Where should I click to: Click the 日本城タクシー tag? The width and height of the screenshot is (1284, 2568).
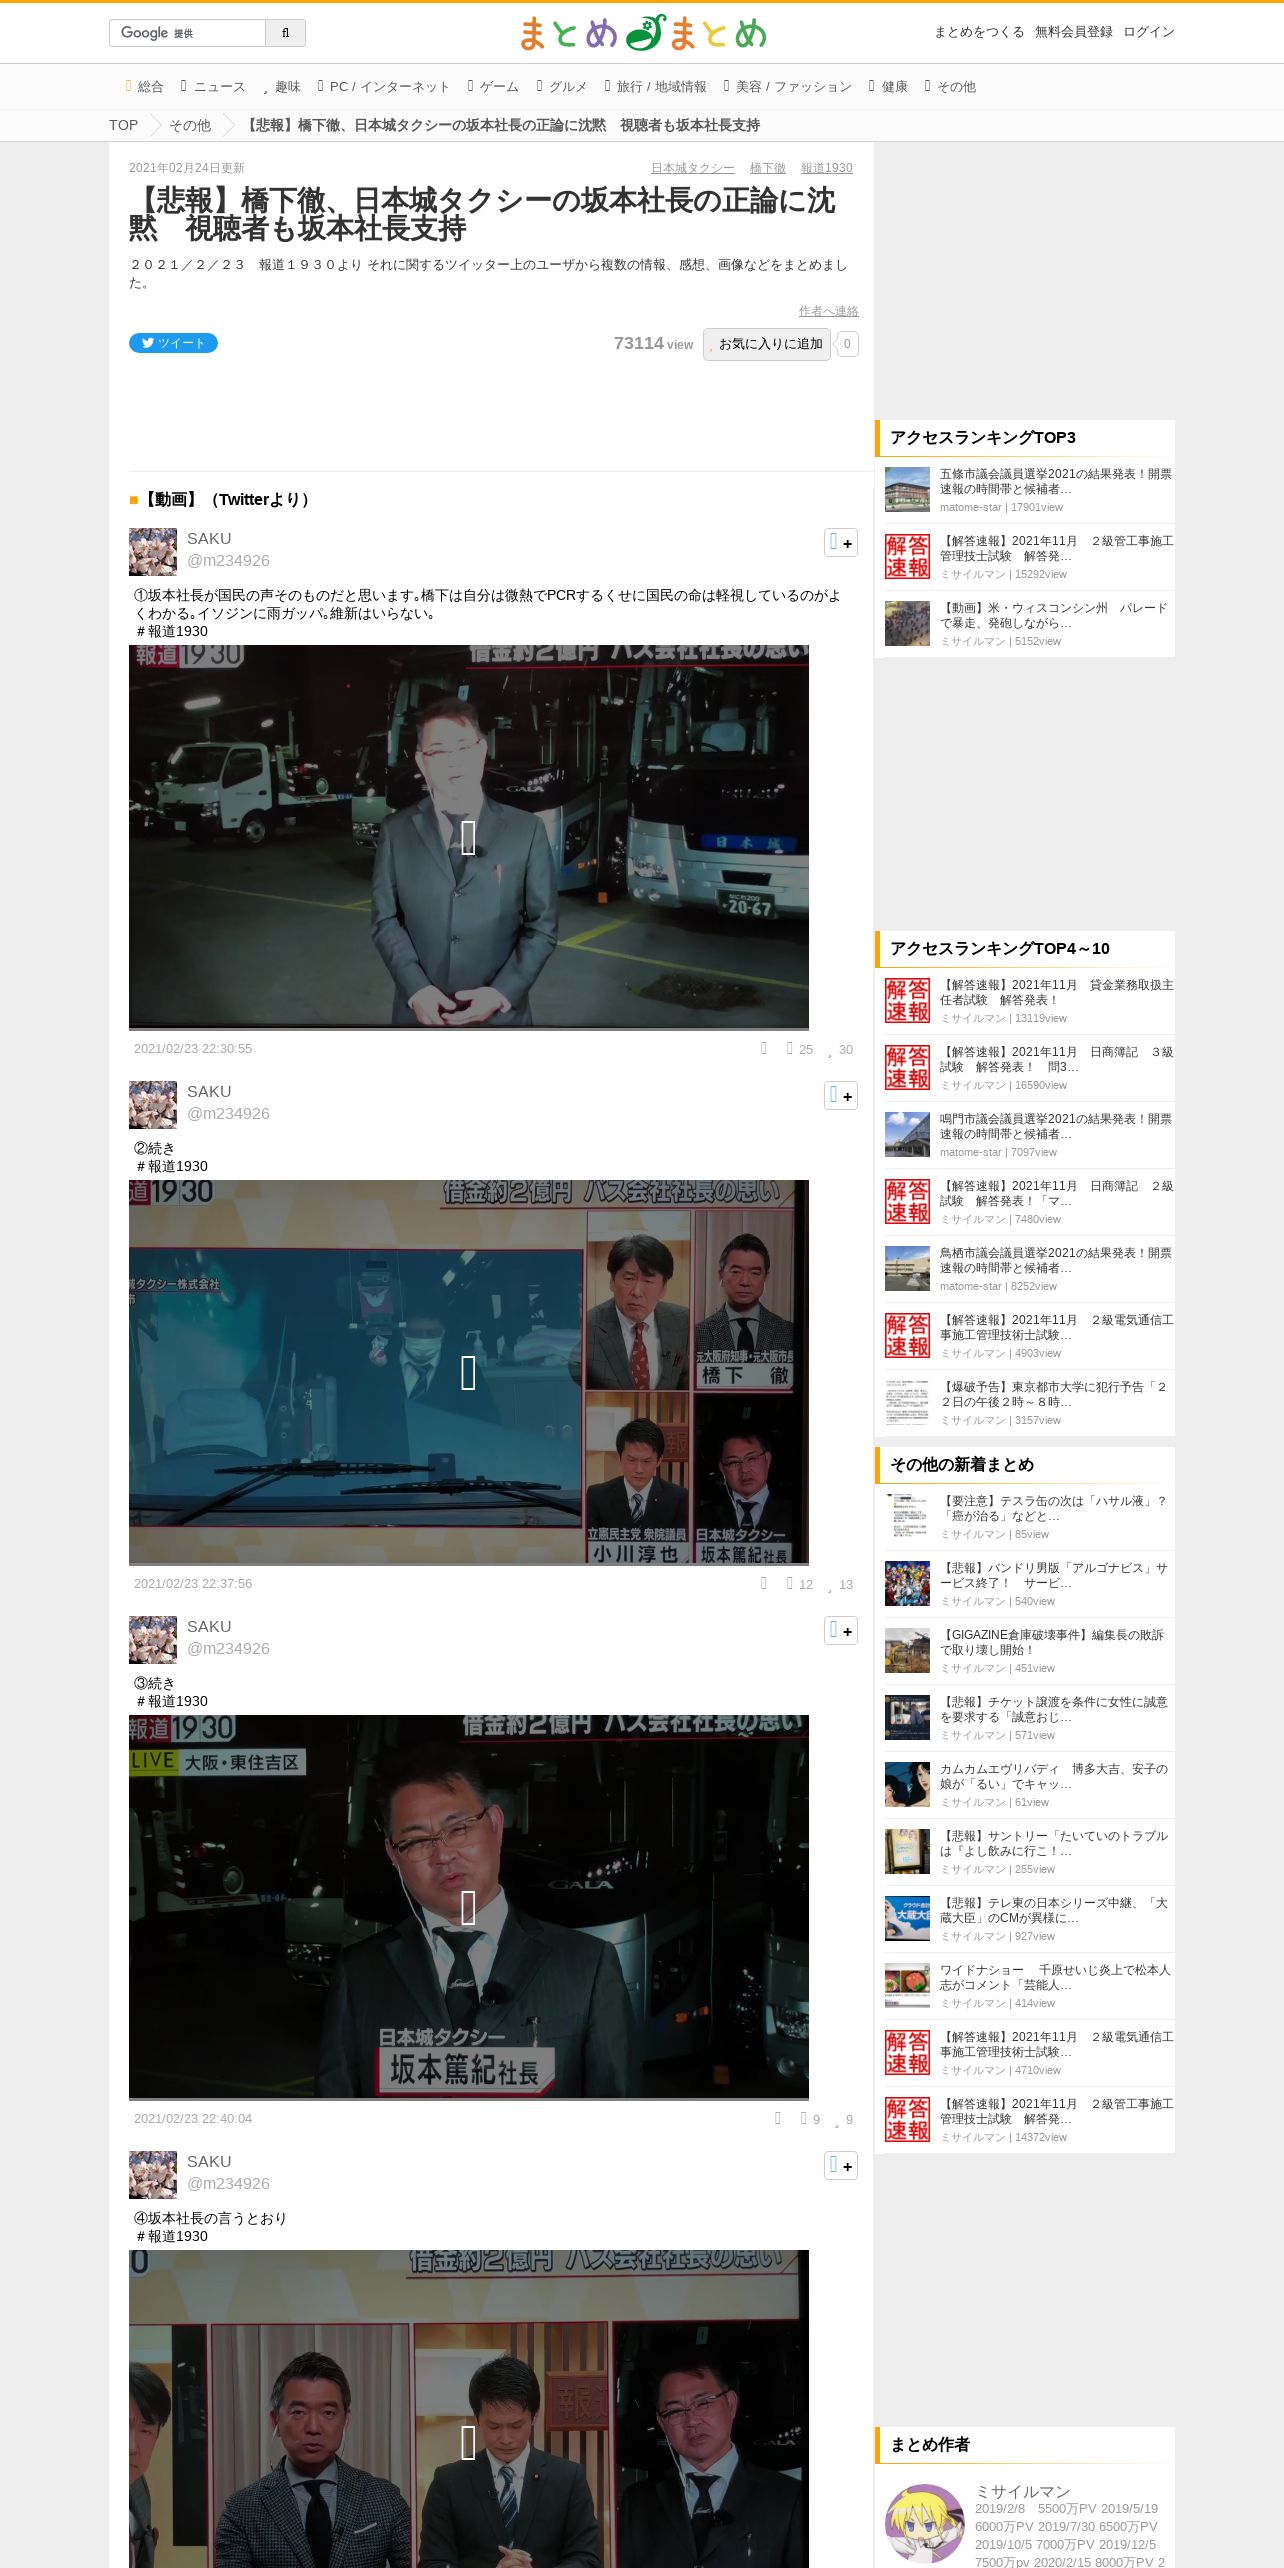coord(692,168)
